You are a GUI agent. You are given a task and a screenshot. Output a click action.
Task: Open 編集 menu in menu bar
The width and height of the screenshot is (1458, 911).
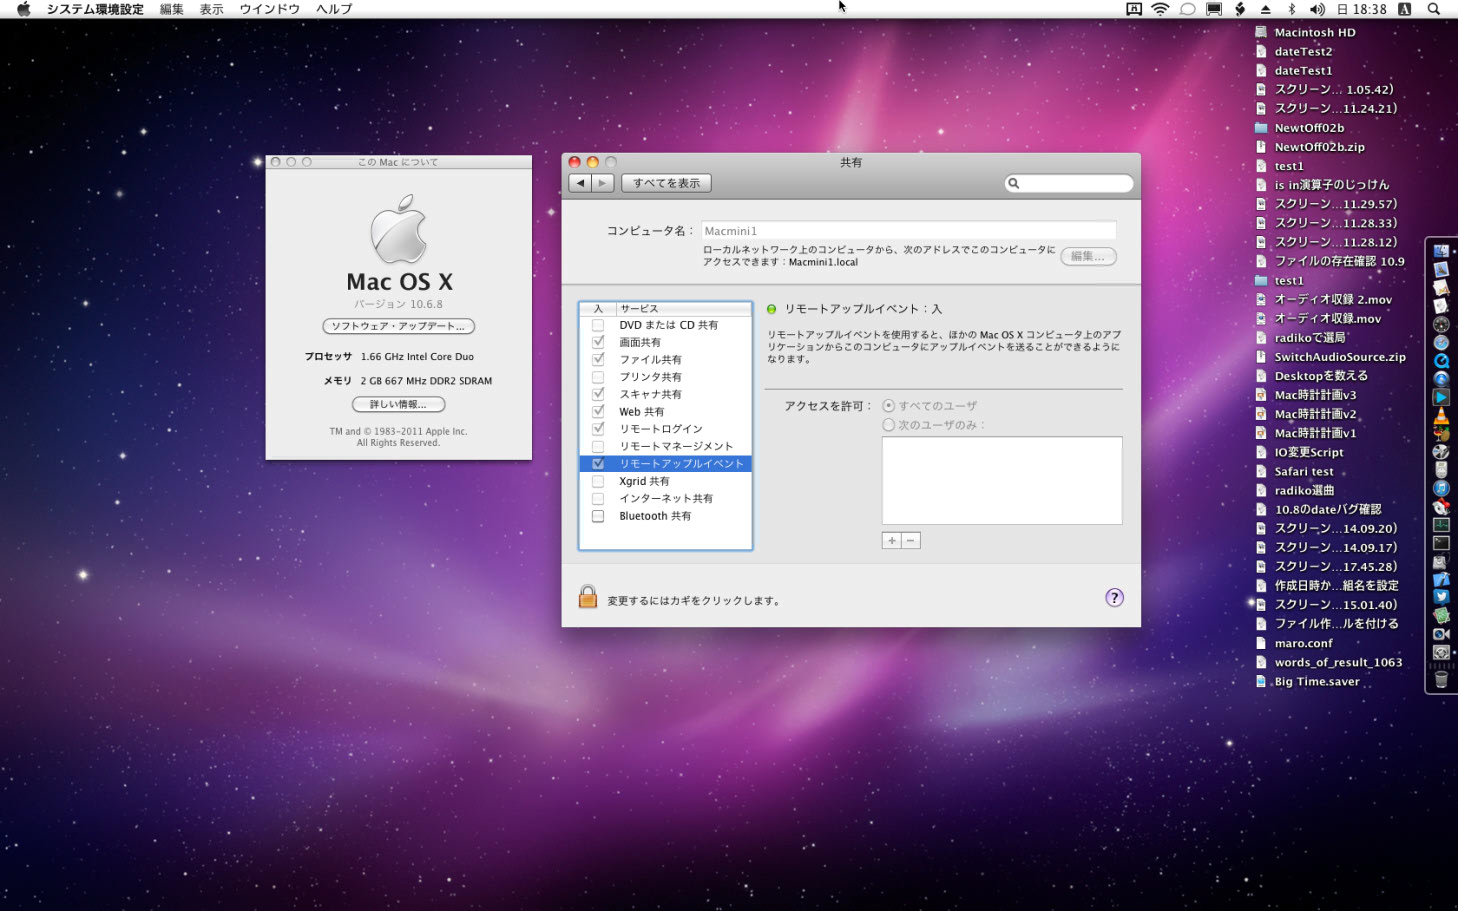click(x=172, y=9)
